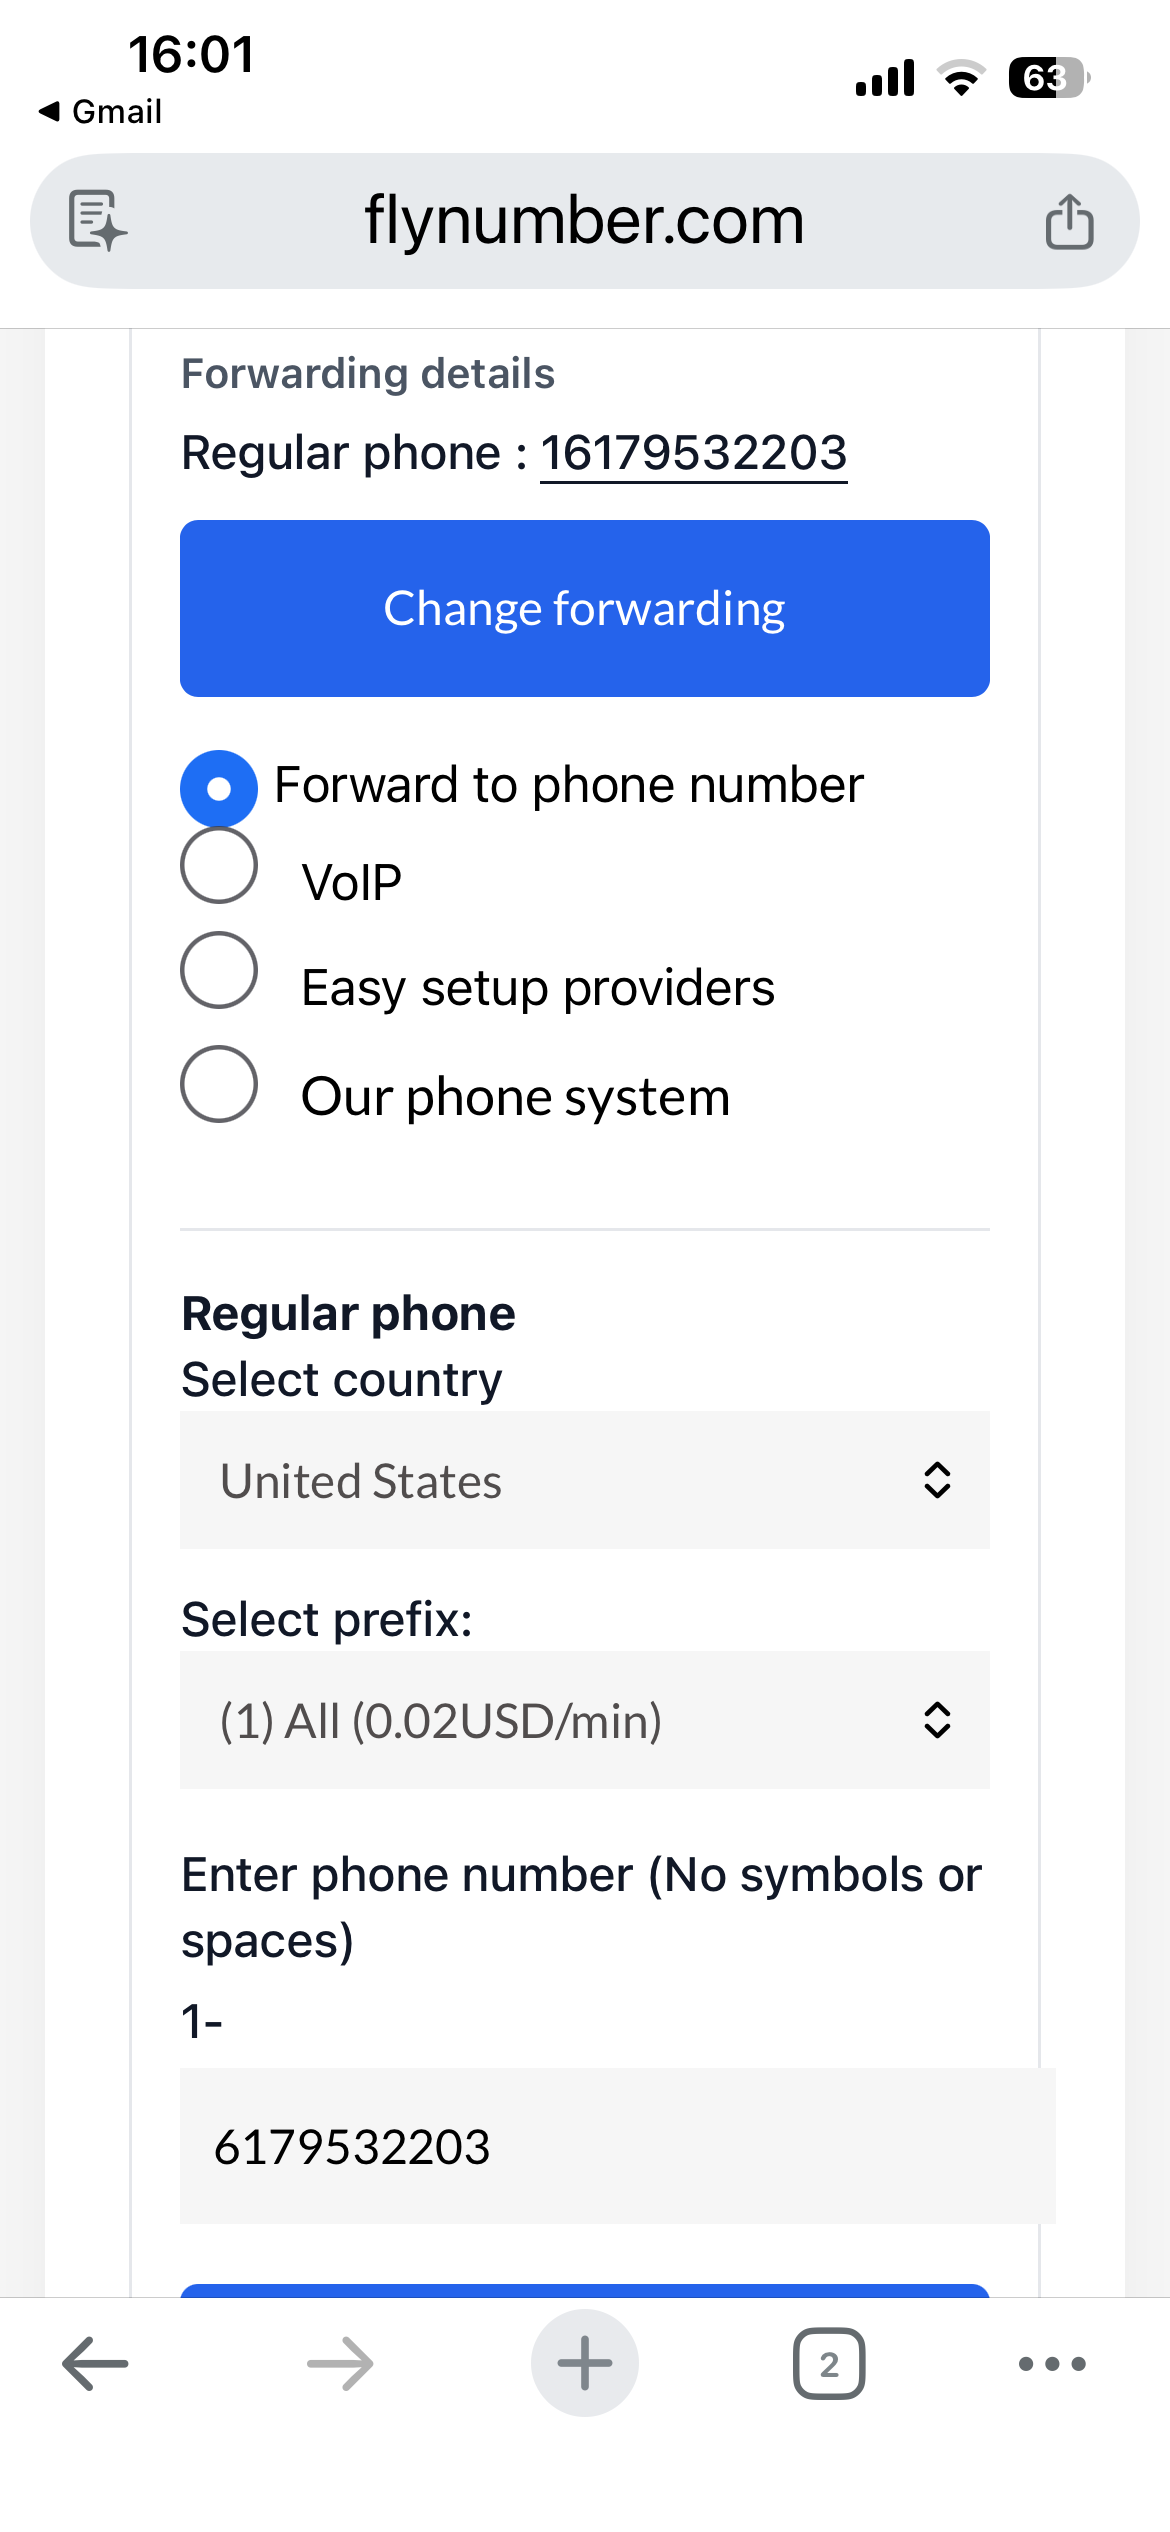Open the United States country dropdown
1170x2532 pixels.
585,1480
